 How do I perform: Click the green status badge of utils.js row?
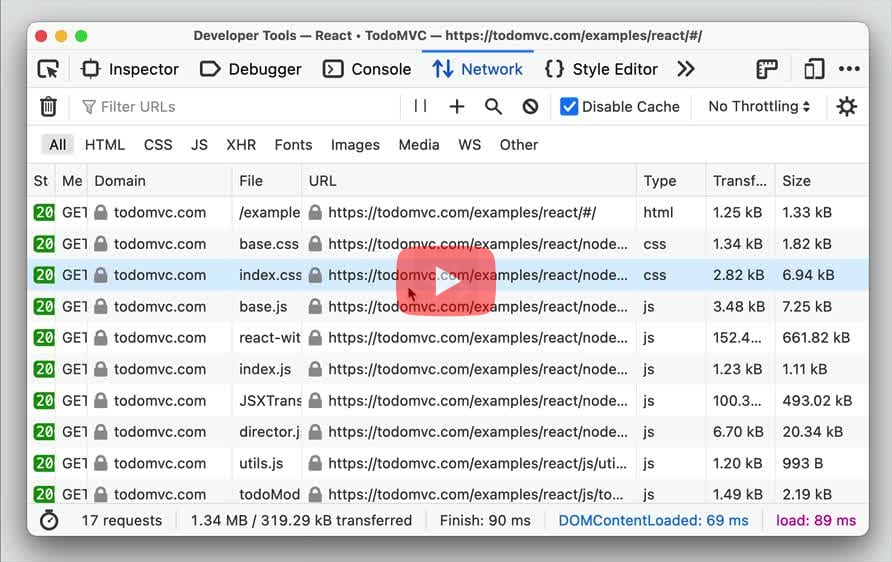(x=44, y=463)
